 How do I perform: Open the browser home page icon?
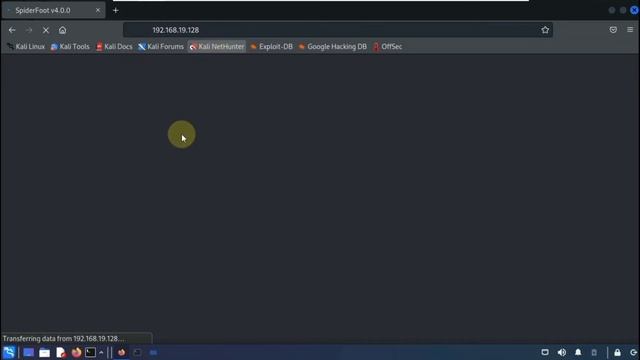pos(62,30)
